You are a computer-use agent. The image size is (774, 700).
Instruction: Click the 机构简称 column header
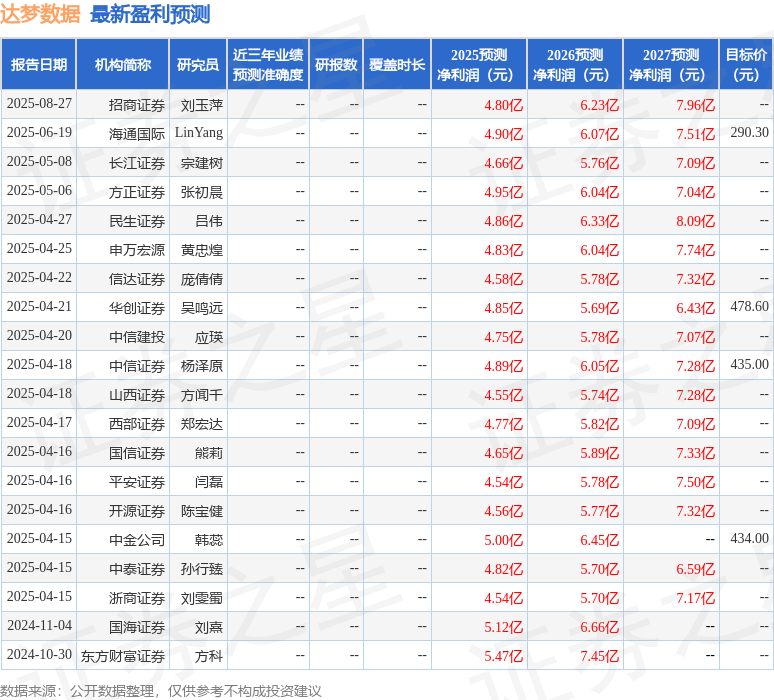pos(123,65)
